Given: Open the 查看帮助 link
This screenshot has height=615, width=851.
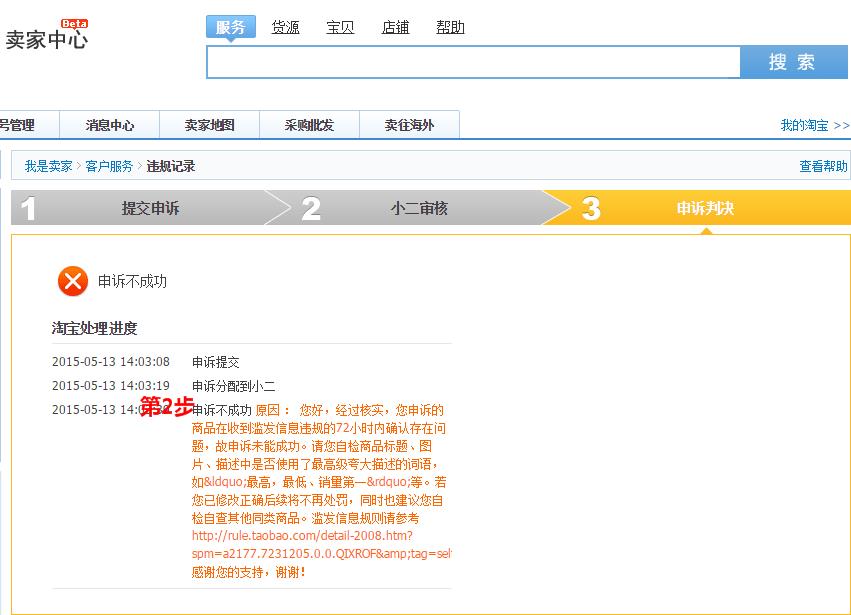Looking at the screenshot, I should tap(823, 166).
